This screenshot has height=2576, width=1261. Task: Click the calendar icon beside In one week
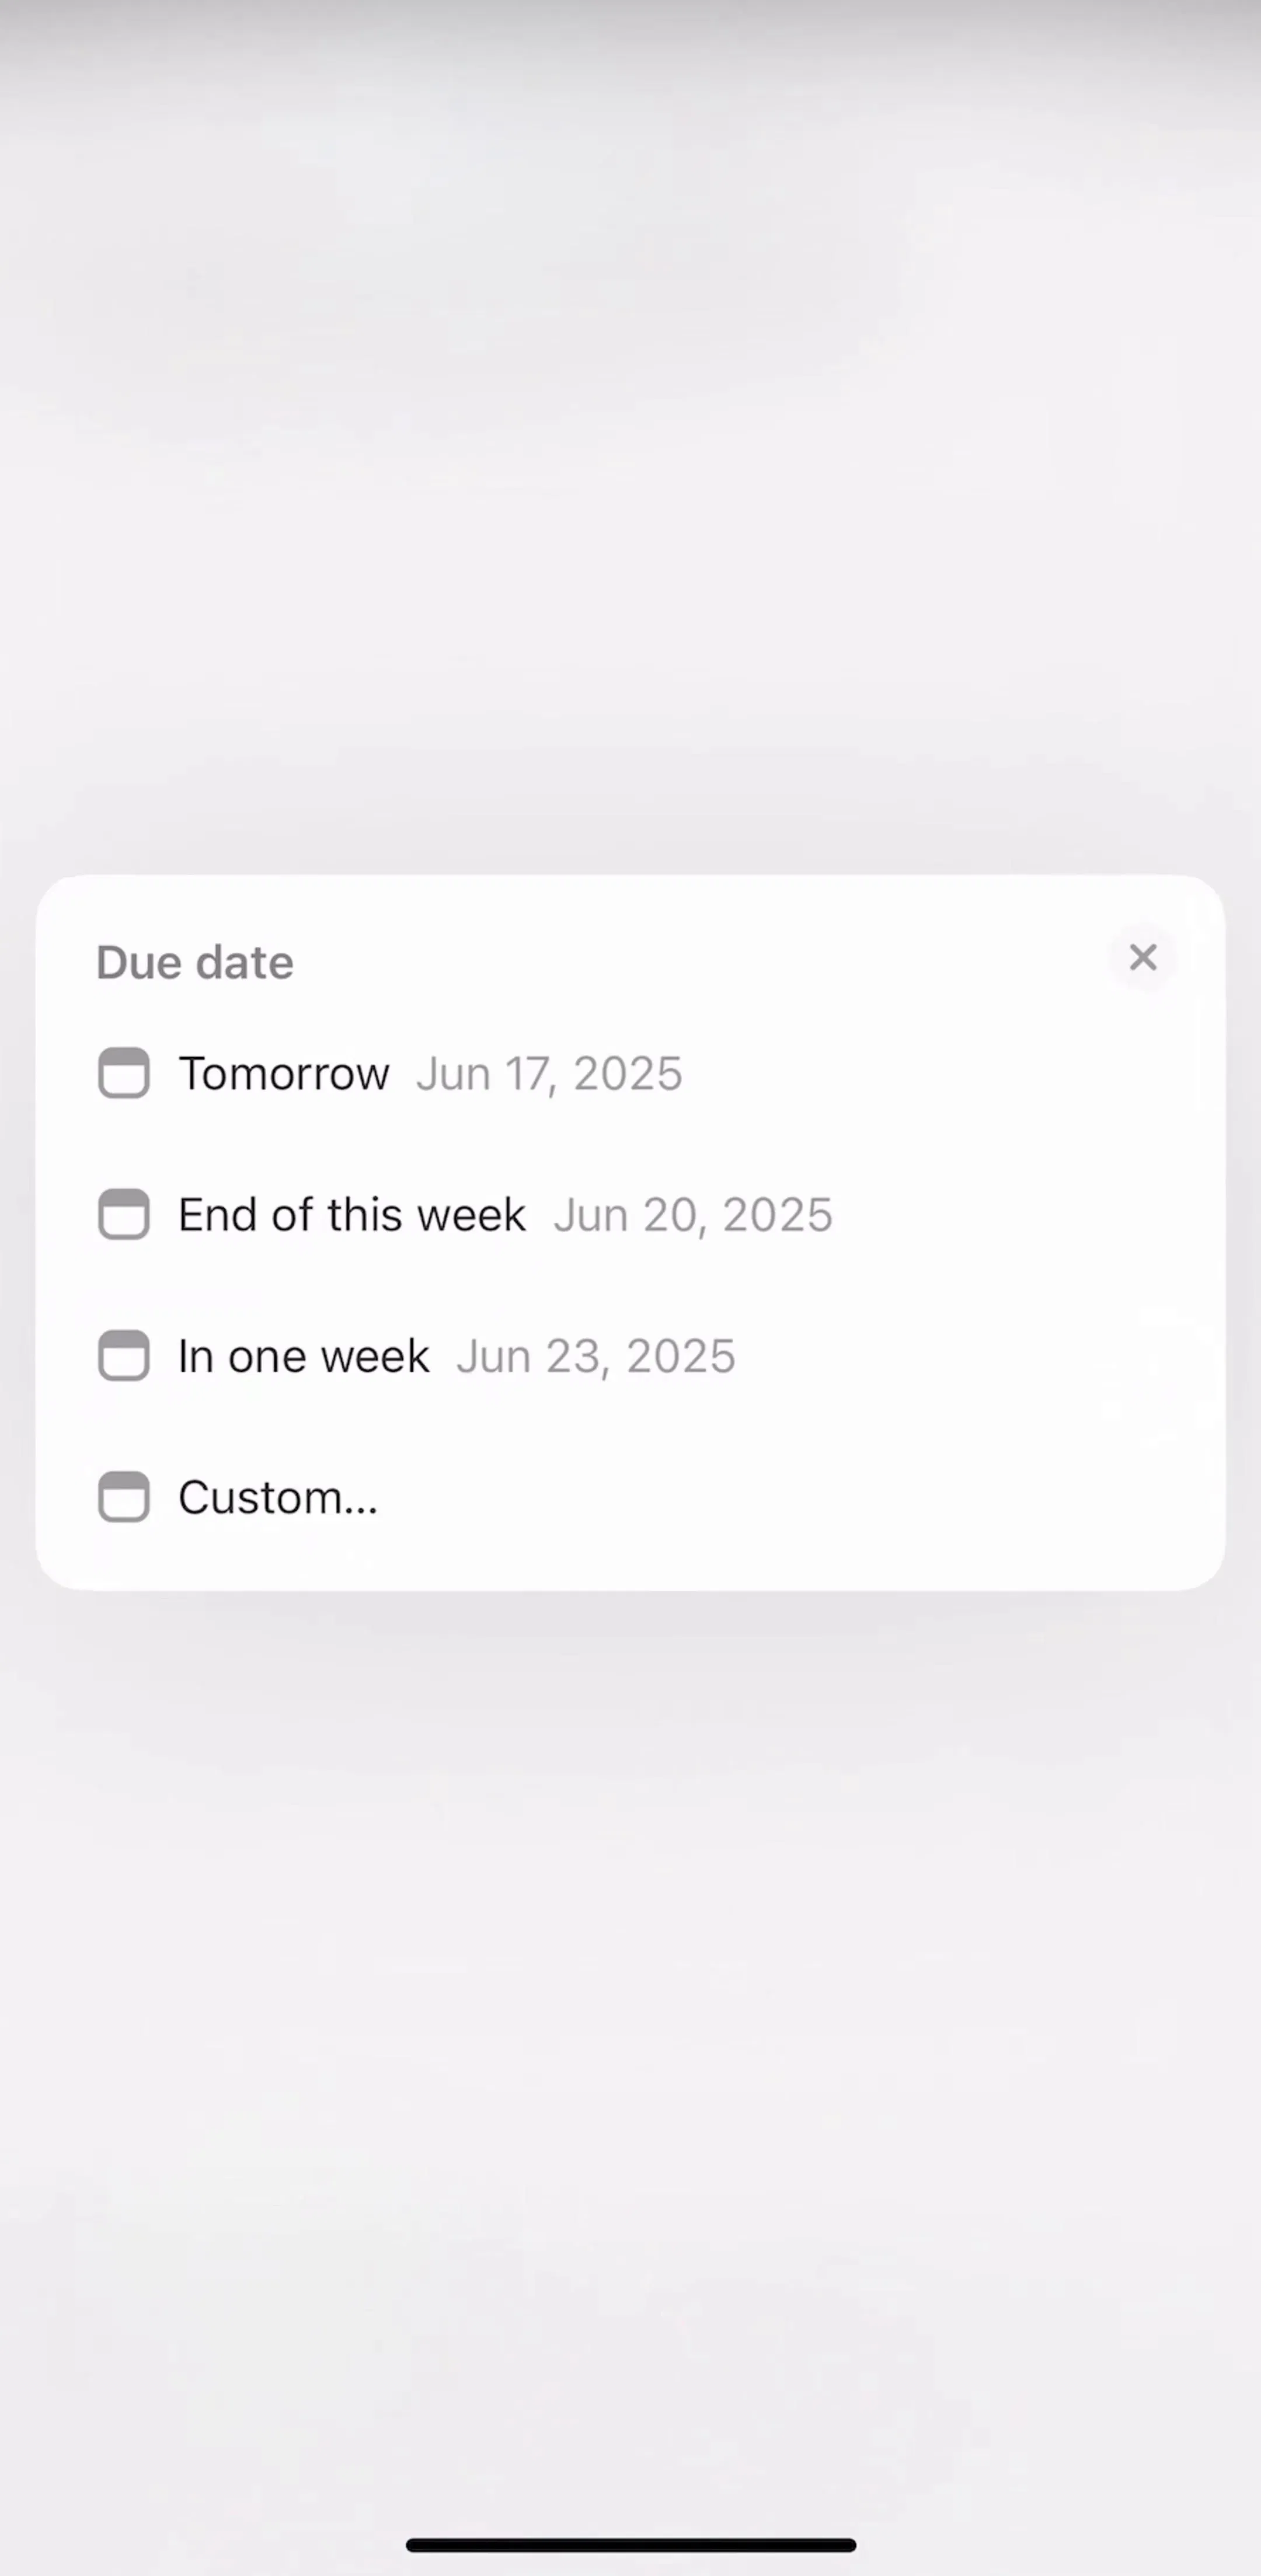click(x=124, y=1355)
